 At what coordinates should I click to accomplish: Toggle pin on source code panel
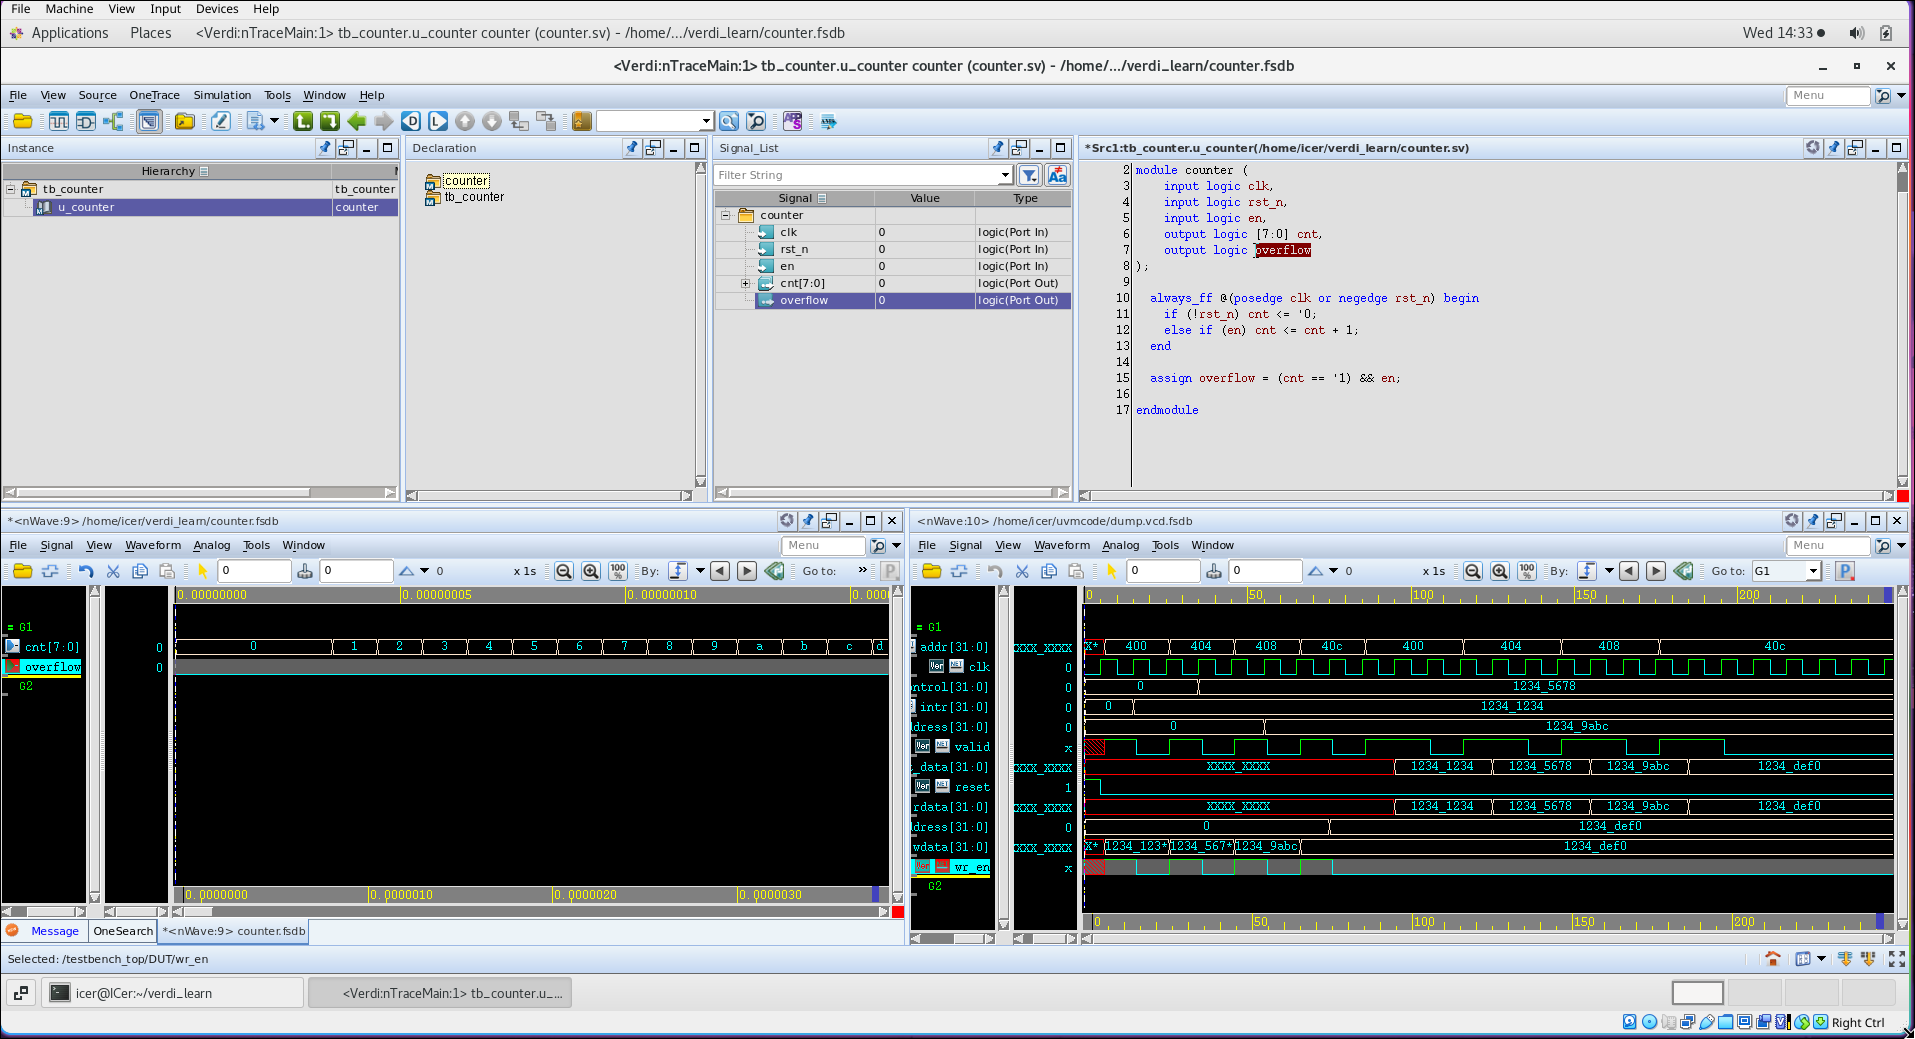[x=1834, y=148]
